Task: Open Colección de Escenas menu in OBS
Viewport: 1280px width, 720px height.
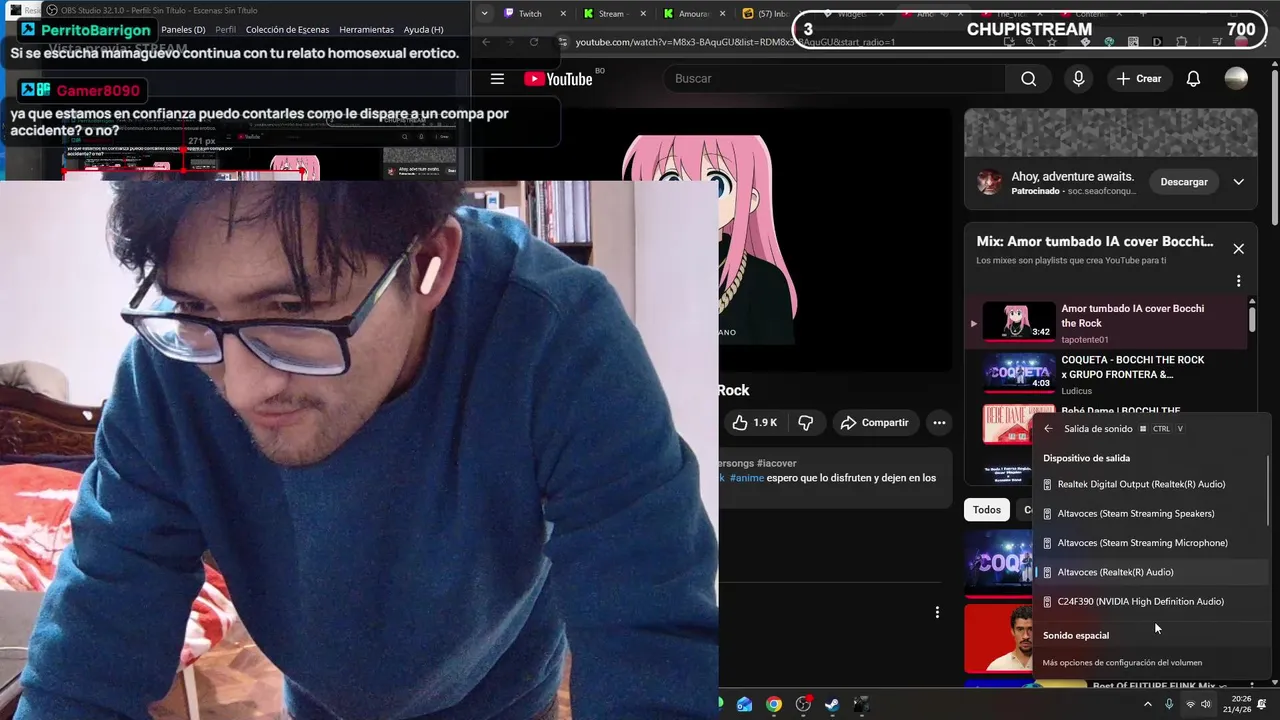Action: 287,30
